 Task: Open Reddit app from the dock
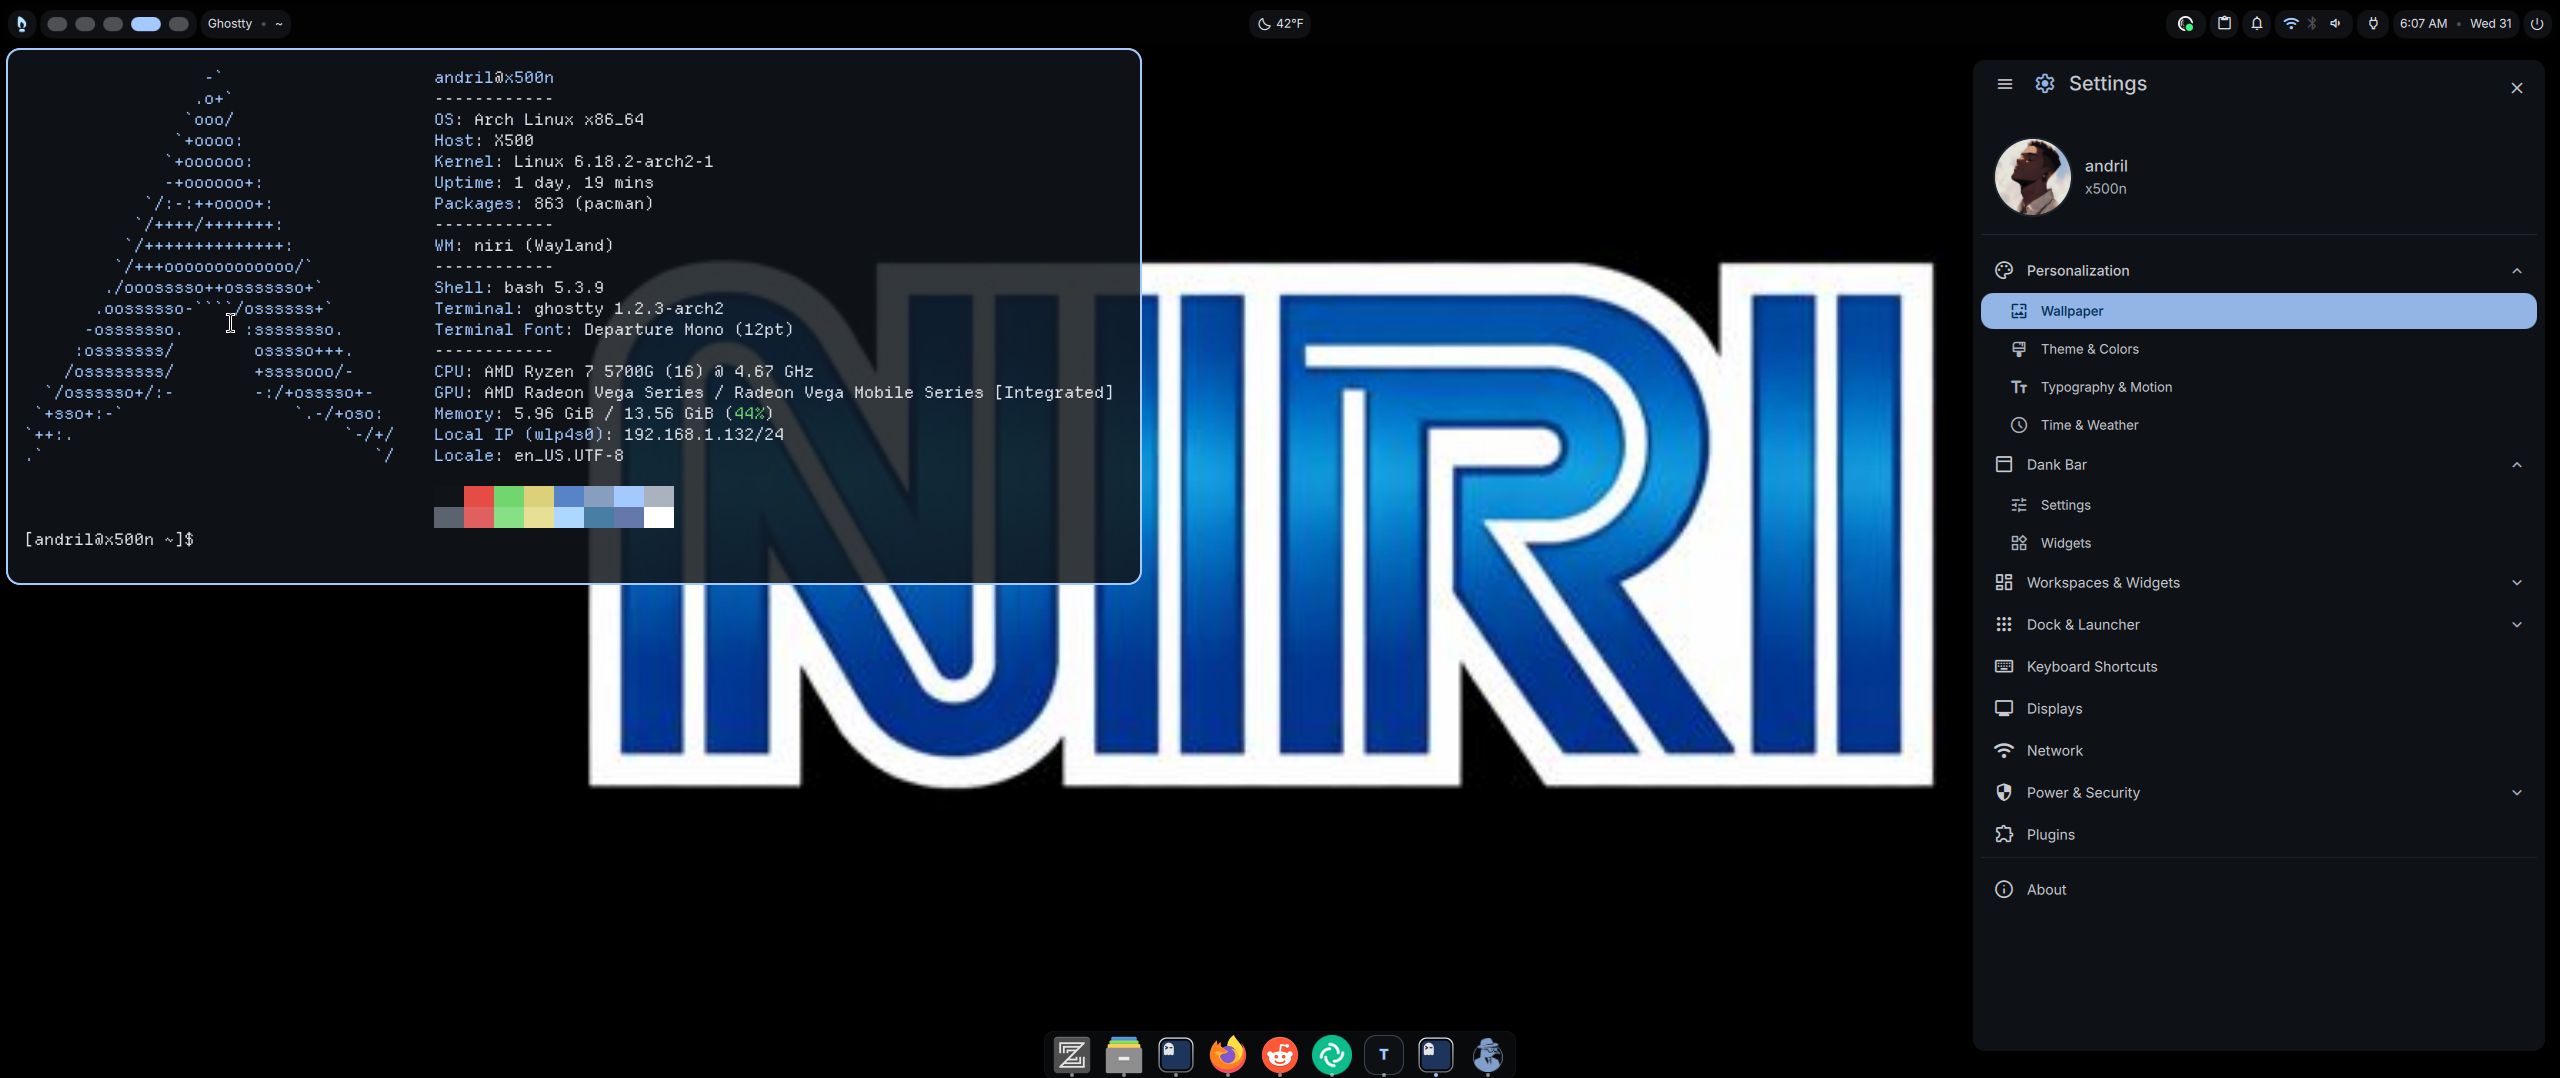[1279, 1054]
